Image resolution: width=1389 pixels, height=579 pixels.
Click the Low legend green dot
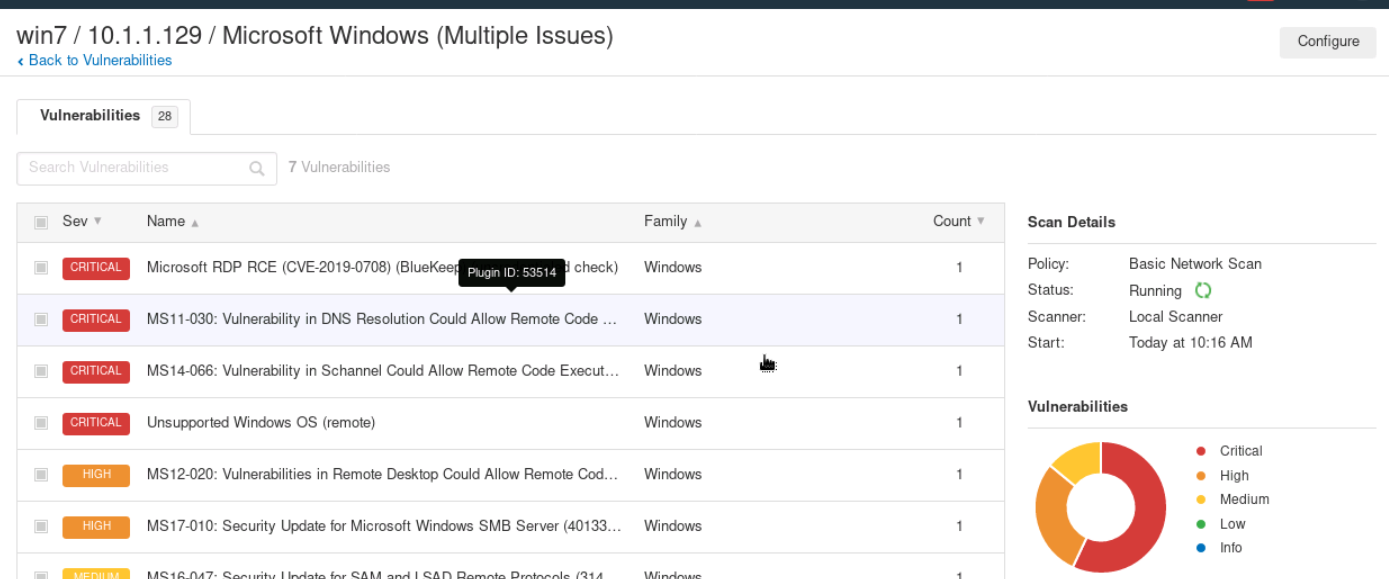coord(1201,524)
